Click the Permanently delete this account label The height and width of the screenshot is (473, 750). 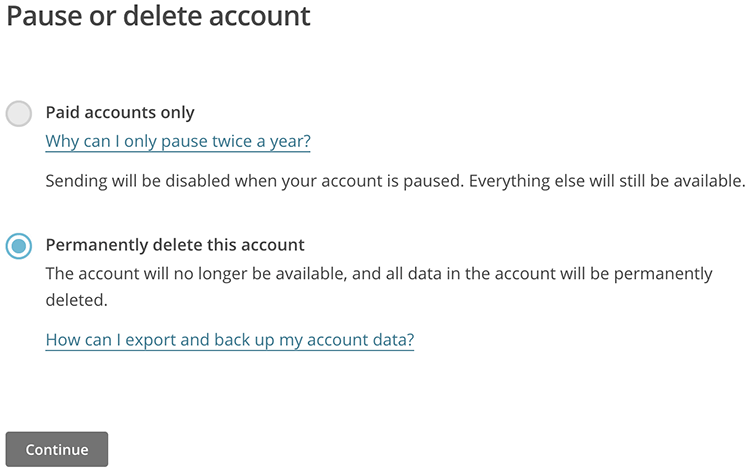(x=175, y=244)
